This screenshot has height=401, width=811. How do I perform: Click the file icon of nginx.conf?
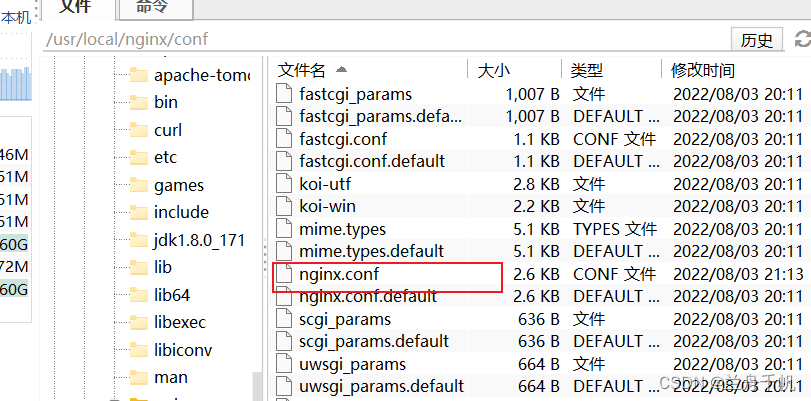point(283,274)
